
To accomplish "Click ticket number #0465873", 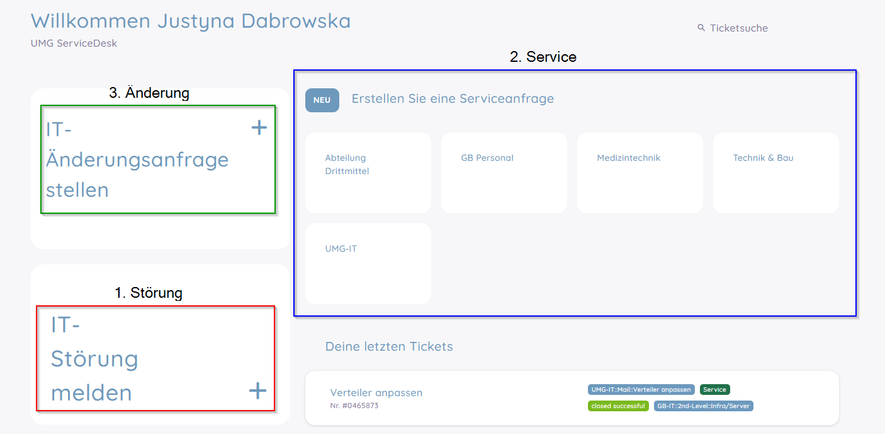I will click(354, 406).
